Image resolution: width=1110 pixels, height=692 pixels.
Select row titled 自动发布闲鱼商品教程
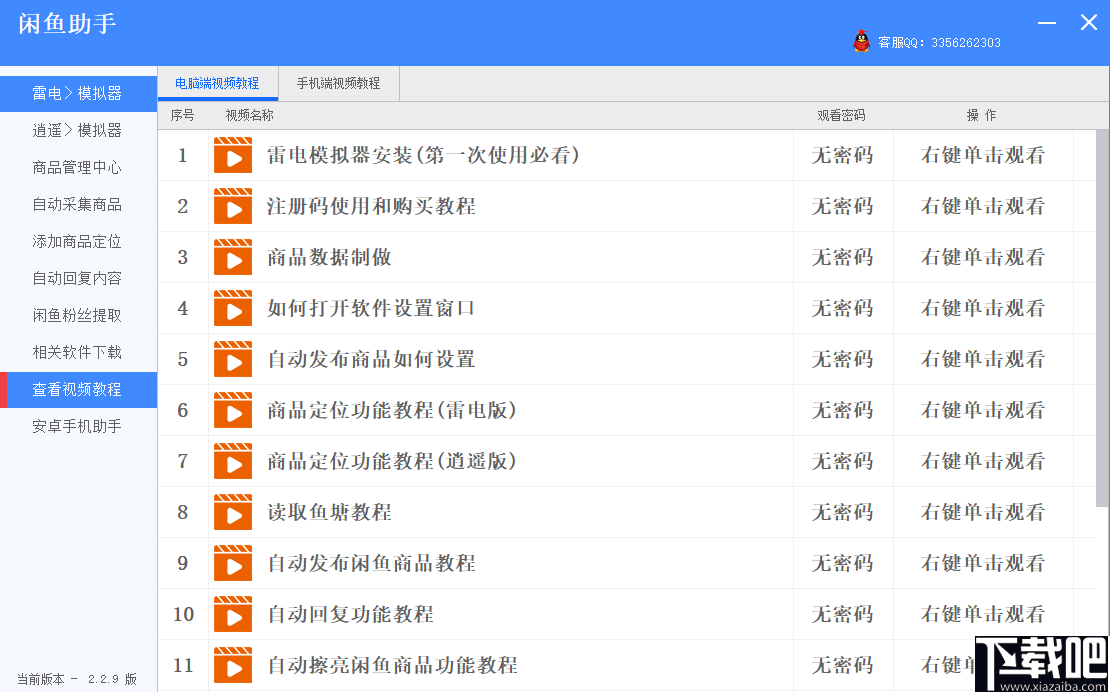click(x=626, y=563)
